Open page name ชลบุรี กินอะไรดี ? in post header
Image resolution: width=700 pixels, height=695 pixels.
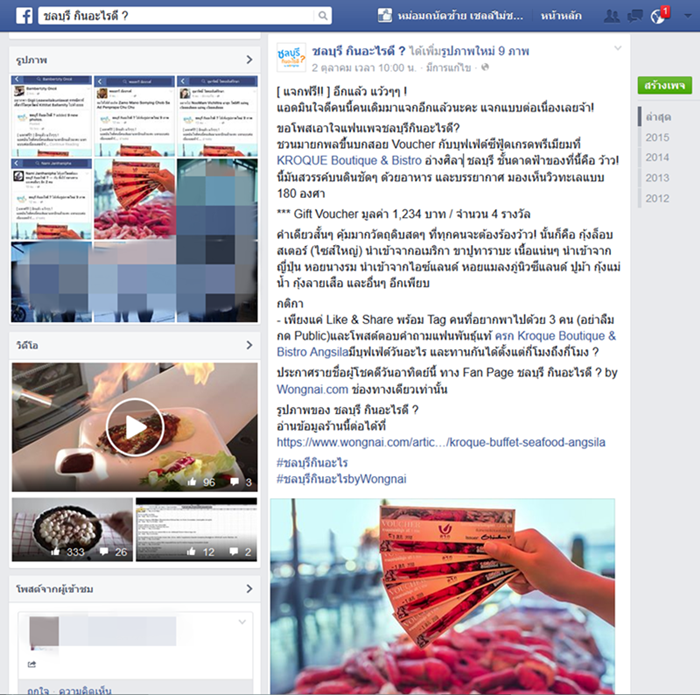tap(358, 51)
